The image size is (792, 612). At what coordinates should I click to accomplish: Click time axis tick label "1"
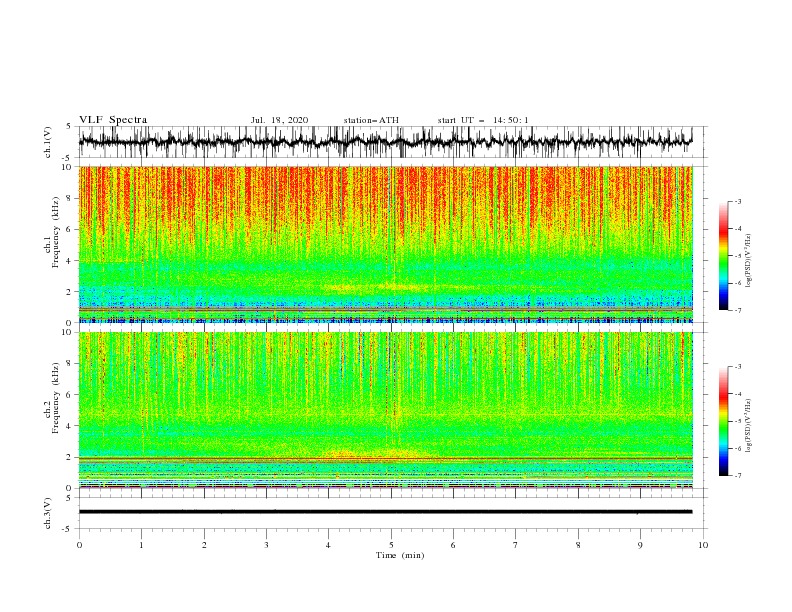(141, 545)
